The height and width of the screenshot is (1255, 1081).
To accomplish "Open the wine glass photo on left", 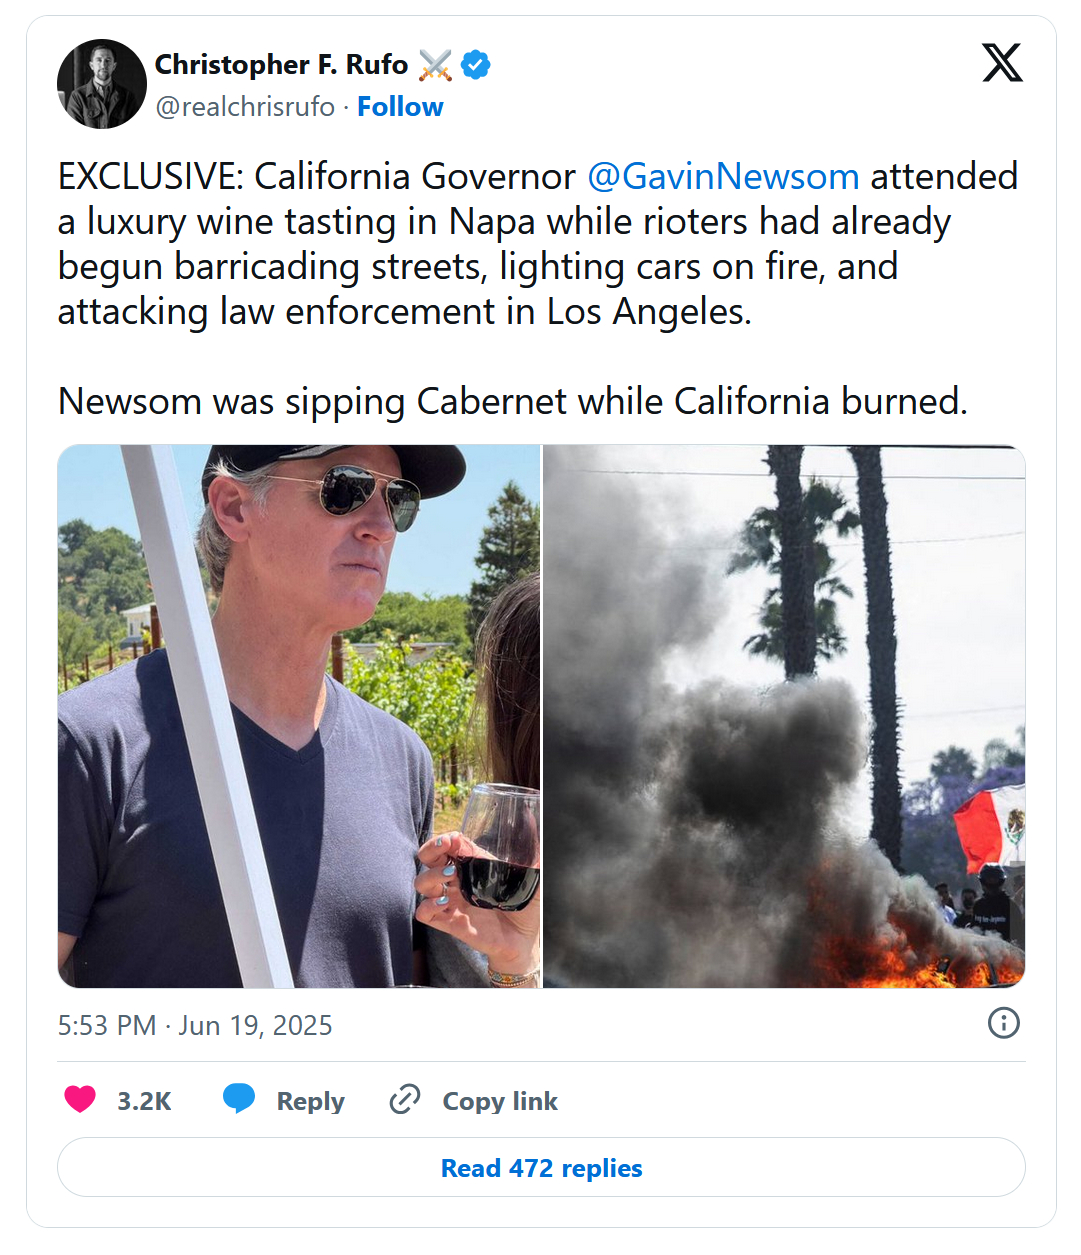I will pyautogui.click(x=298, y=716).
